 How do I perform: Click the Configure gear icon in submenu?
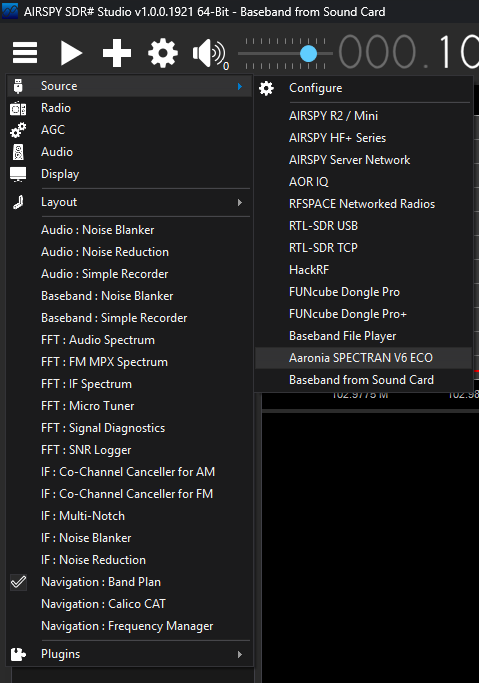(266, 88)
